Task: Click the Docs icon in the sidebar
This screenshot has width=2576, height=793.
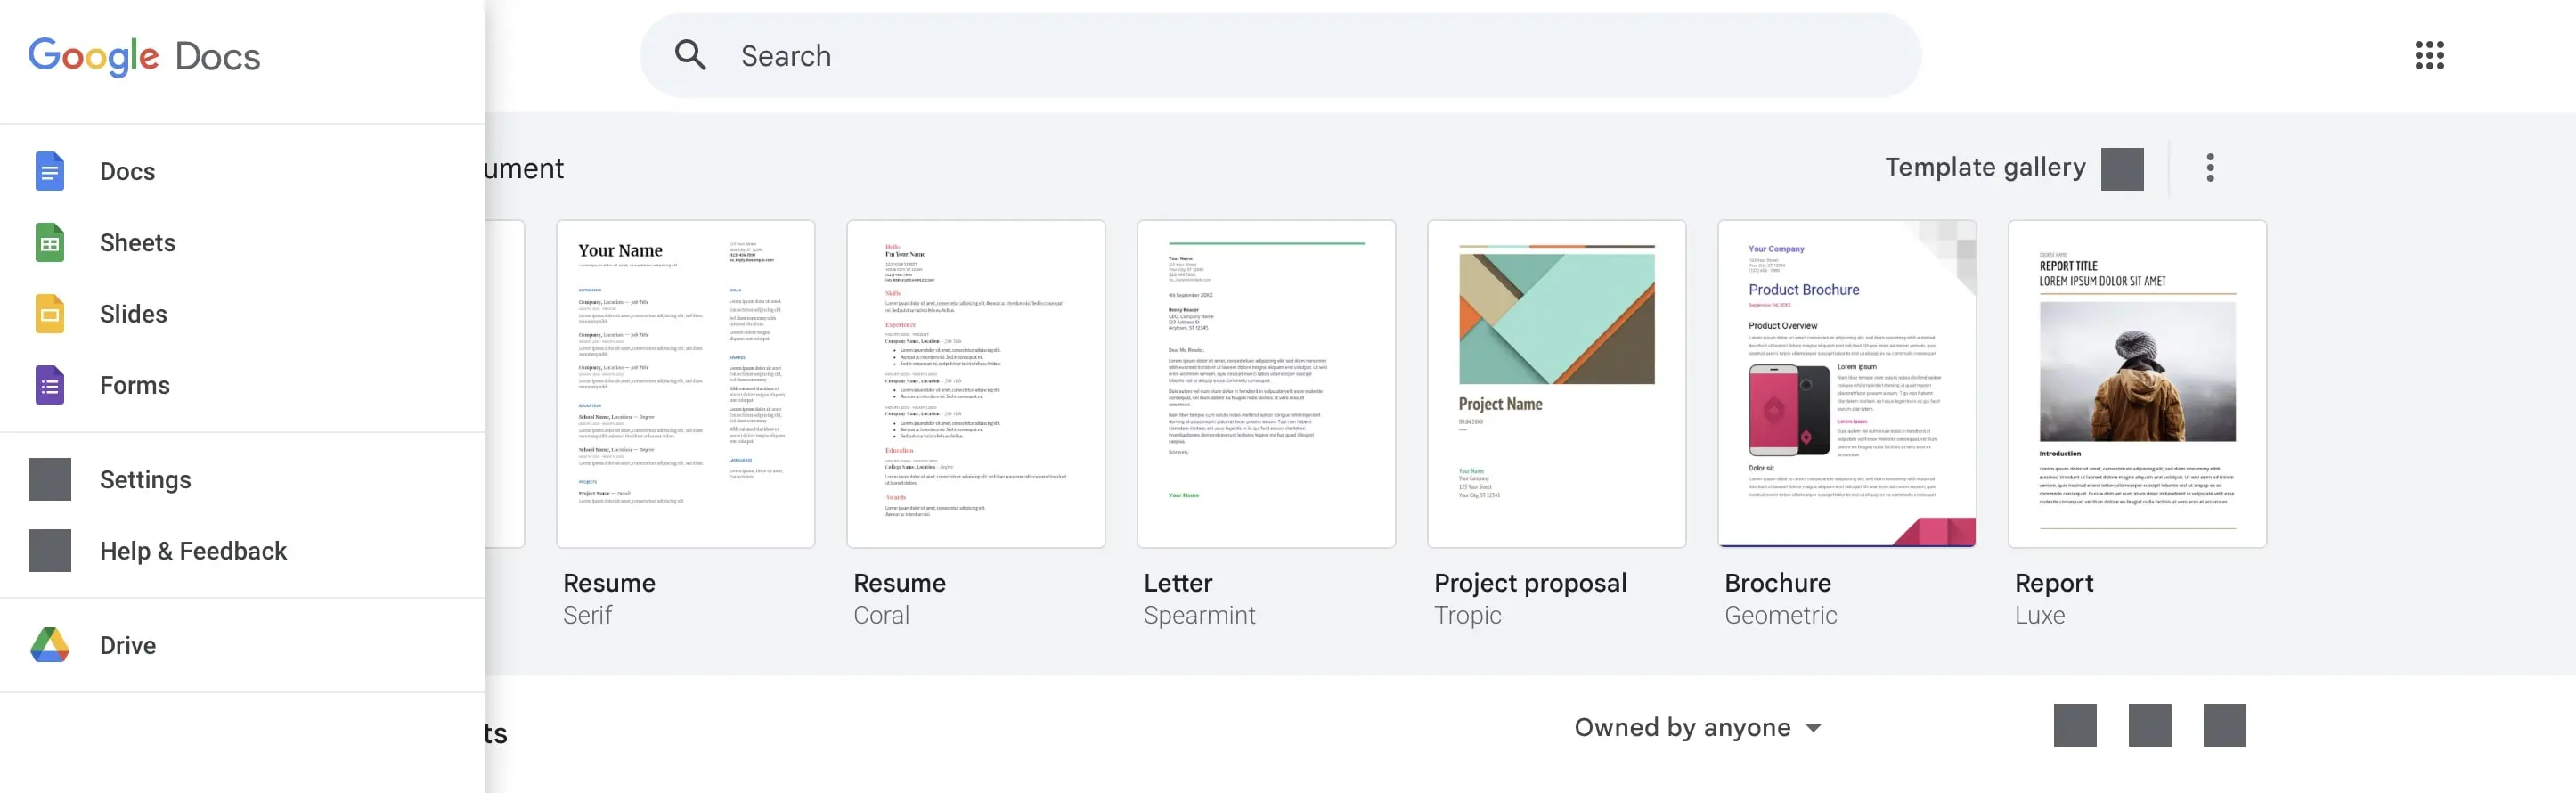Action: (x=48, y=170)
